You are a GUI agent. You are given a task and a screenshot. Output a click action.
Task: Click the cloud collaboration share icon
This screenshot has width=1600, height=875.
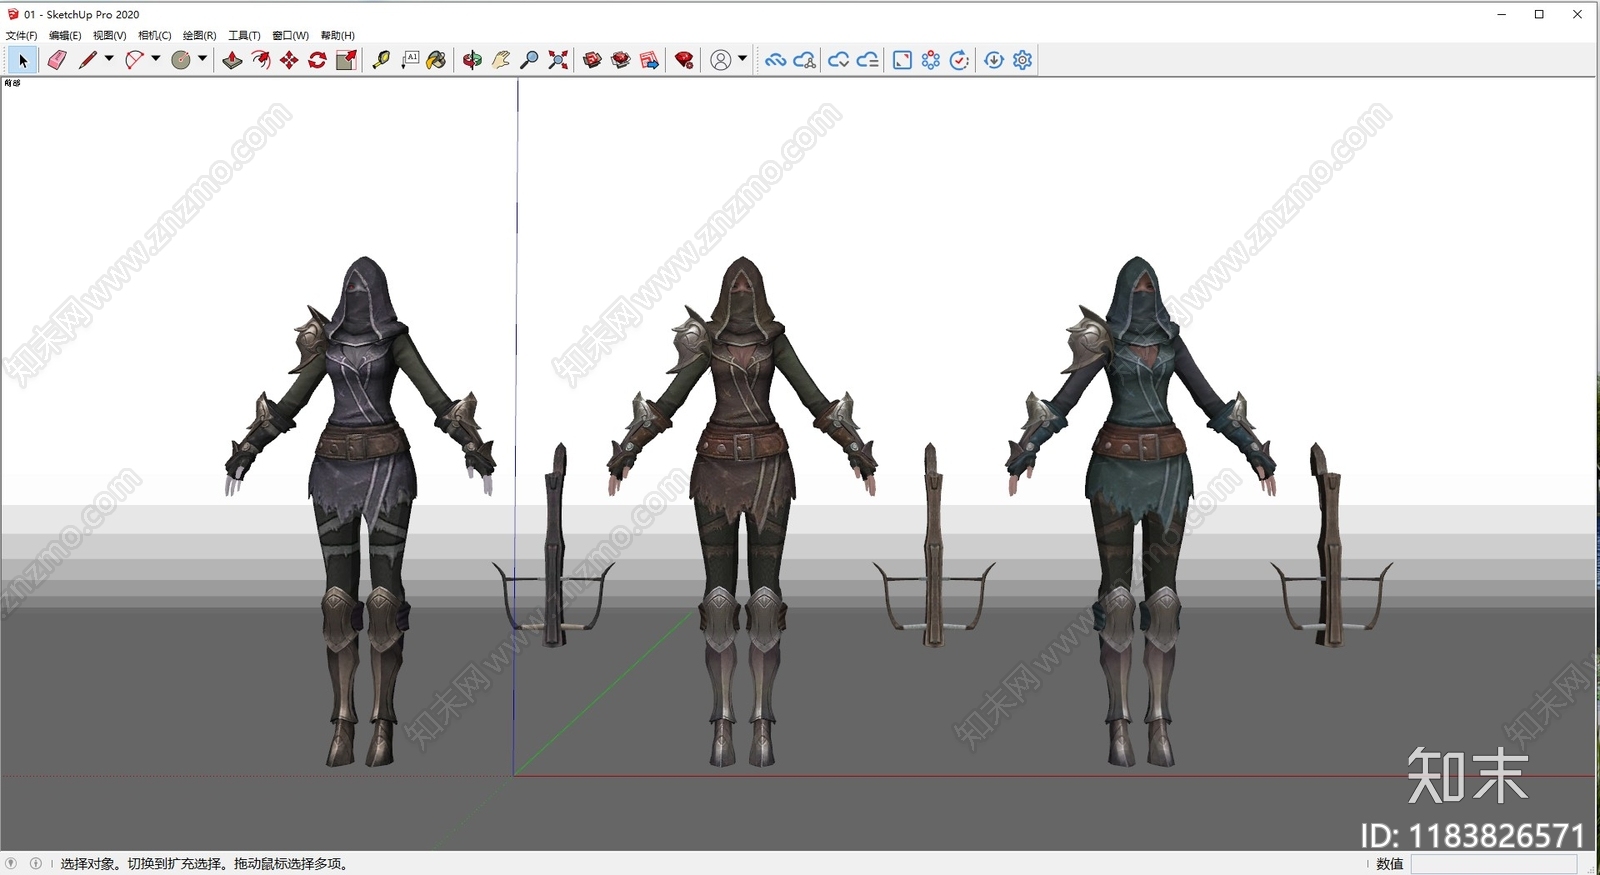click(x=804, y=61)
